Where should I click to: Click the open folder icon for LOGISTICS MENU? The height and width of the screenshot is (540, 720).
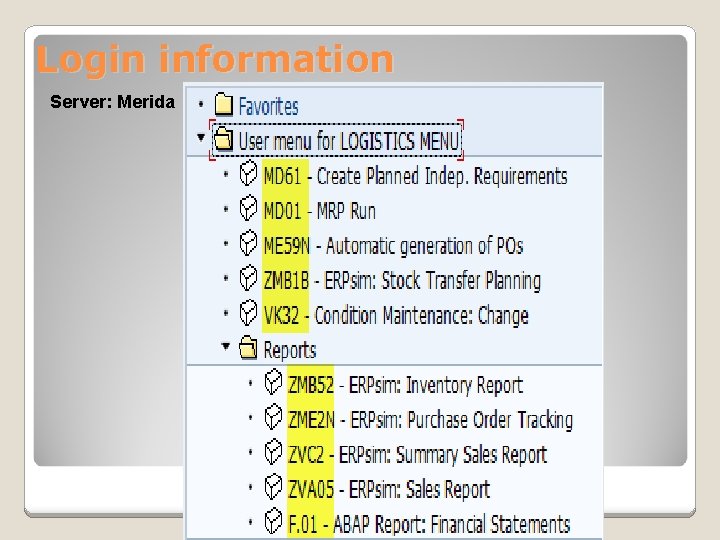click(224, 139)
